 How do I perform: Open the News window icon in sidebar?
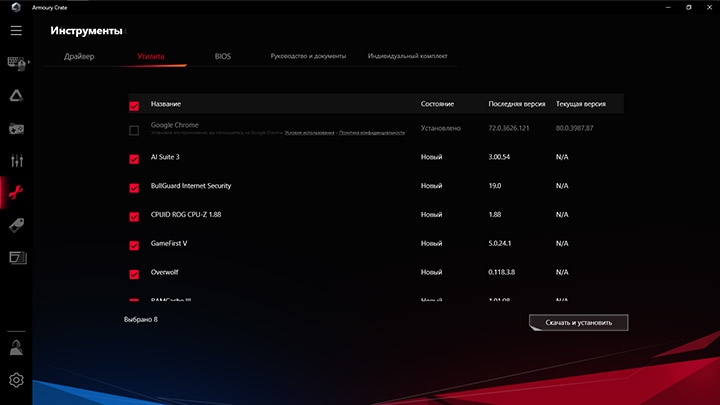coord(17,258)
